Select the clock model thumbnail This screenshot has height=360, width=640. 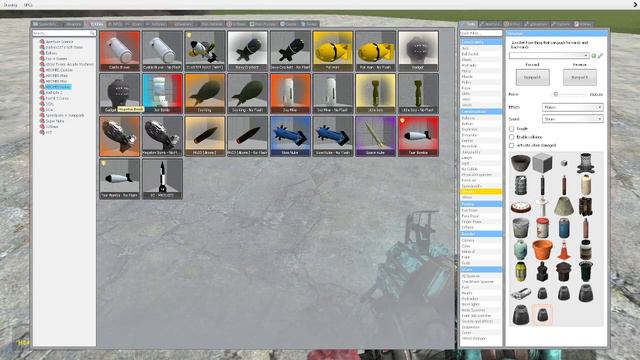pos(521,207)
